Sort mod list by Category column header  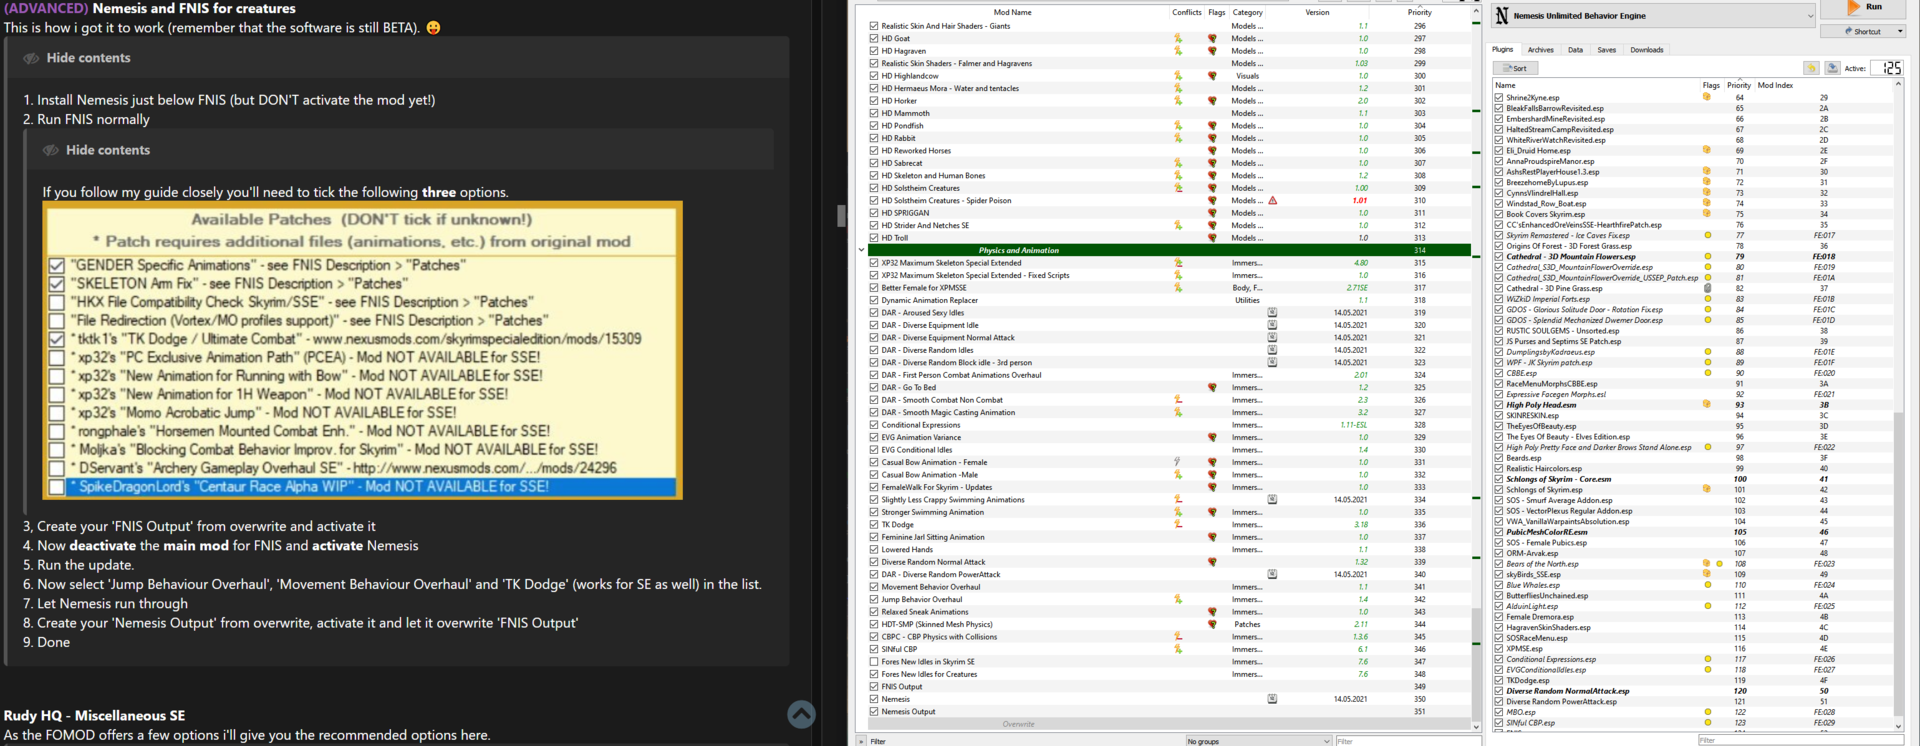click(1247, 12)
